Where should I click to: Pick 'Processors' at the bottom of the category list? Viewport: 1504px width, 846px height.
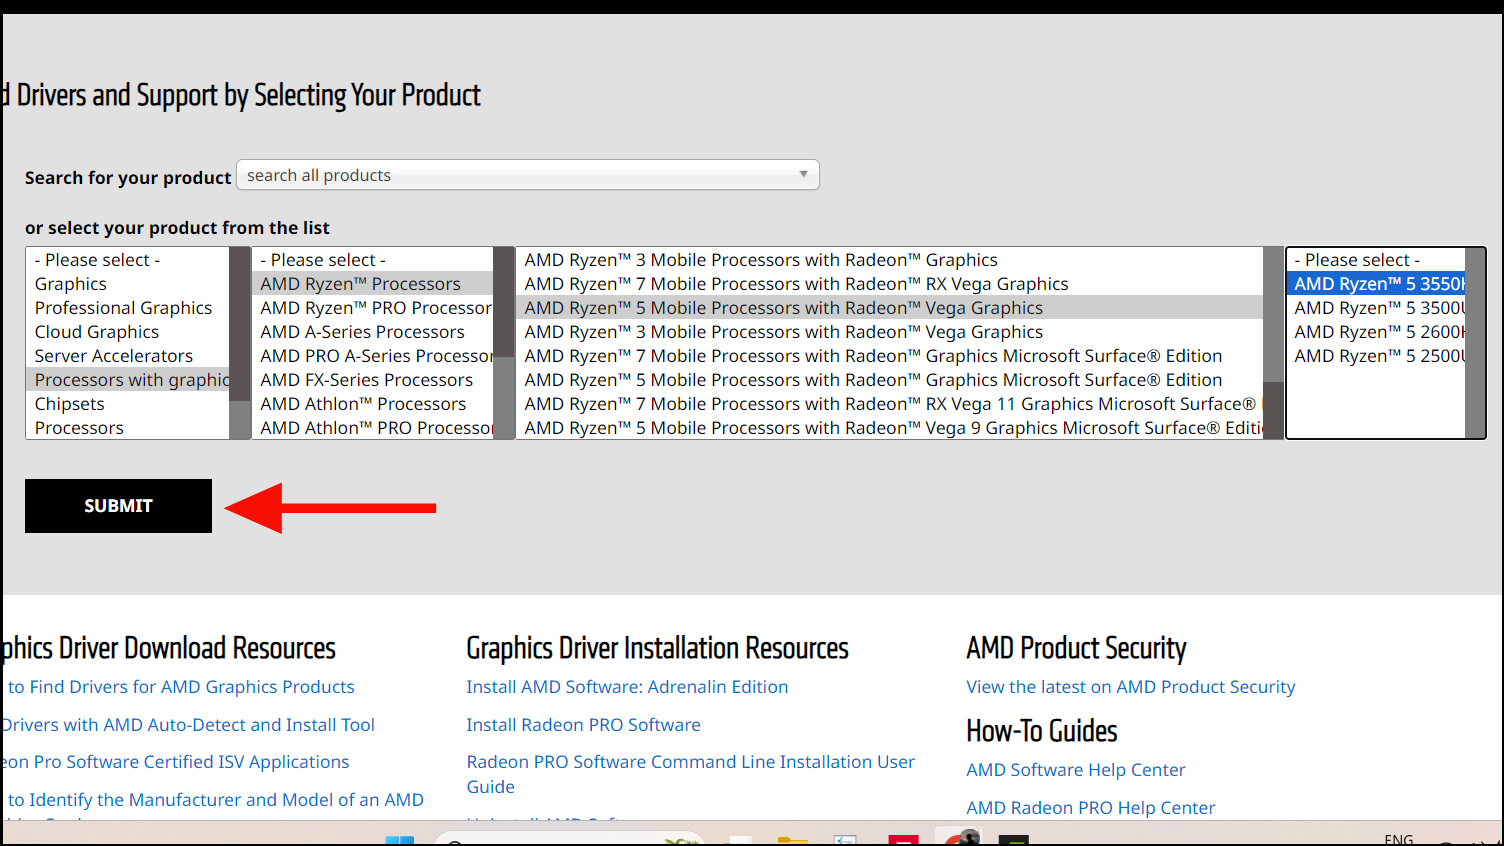pos(128,428)
